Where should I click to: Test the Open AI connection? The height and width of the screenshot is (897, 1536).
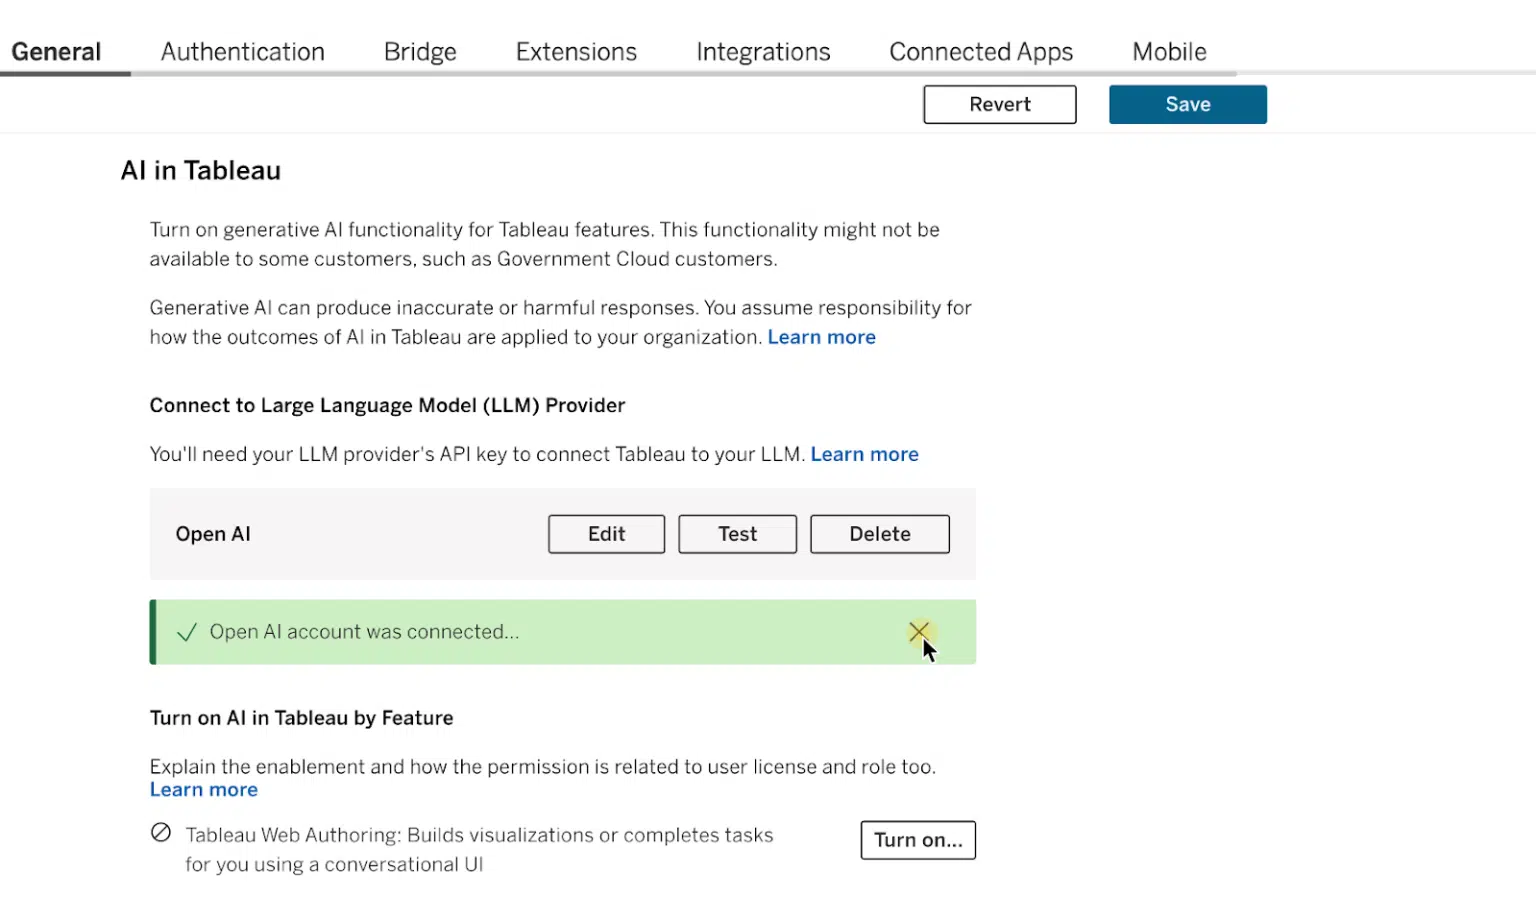tap(737, 534)
